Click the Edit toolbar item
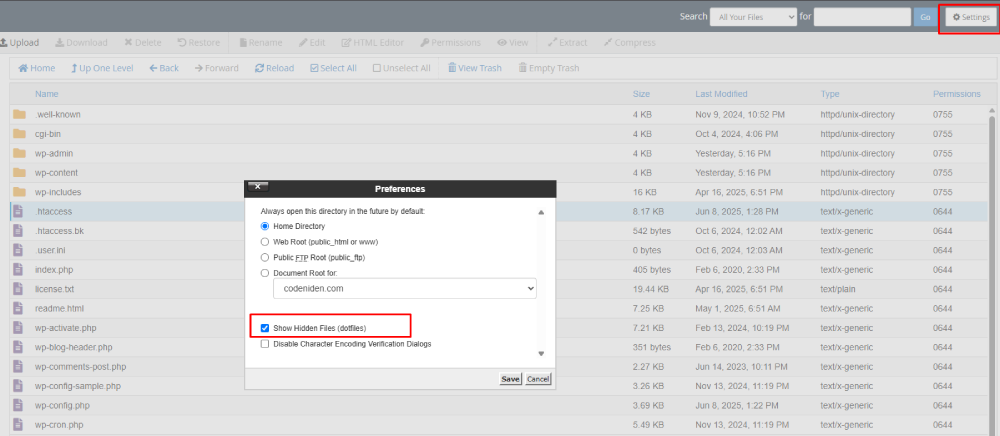The image size is (1000, 436). [x=312, y=43]
